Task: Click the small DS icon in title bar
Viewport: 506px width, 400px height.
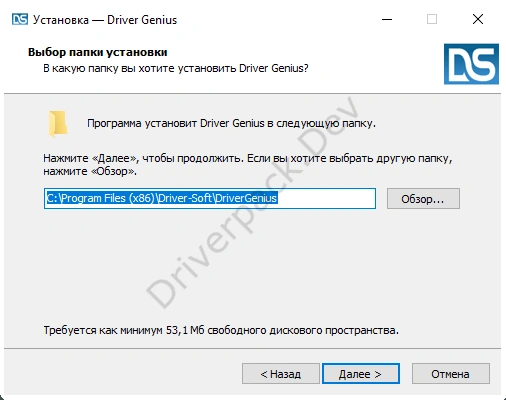Action: (x=20, y=19)
